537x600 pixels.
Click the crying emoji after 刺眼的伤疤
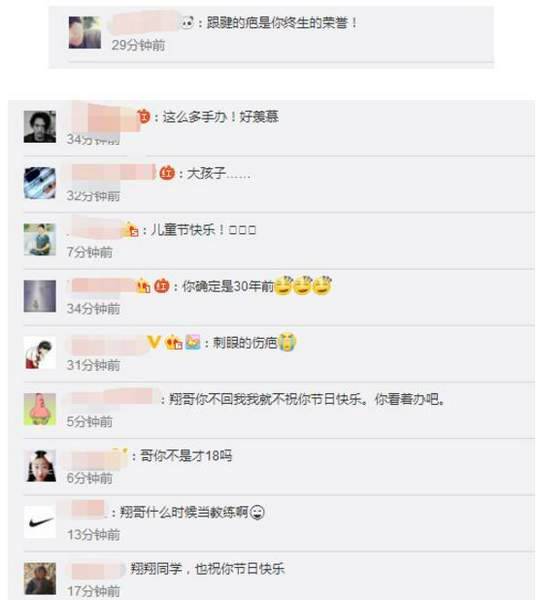[x=287, y=342]
